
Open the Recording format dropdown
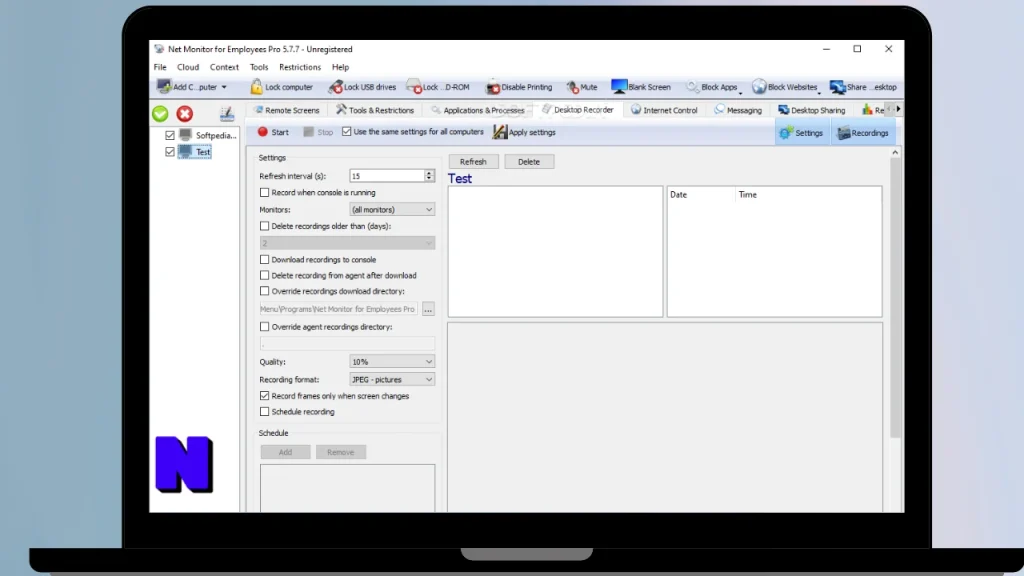pos(392,379)
